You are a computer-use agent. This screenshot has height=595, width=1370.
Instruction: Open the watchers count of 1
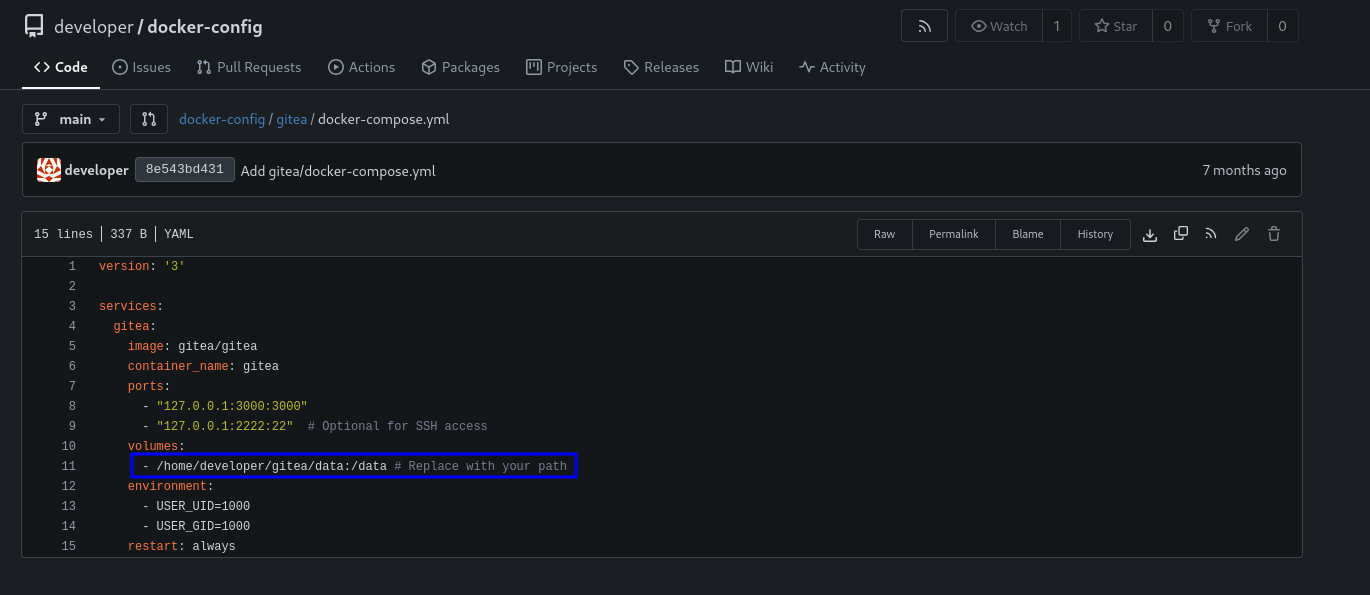coord(1057,26)
